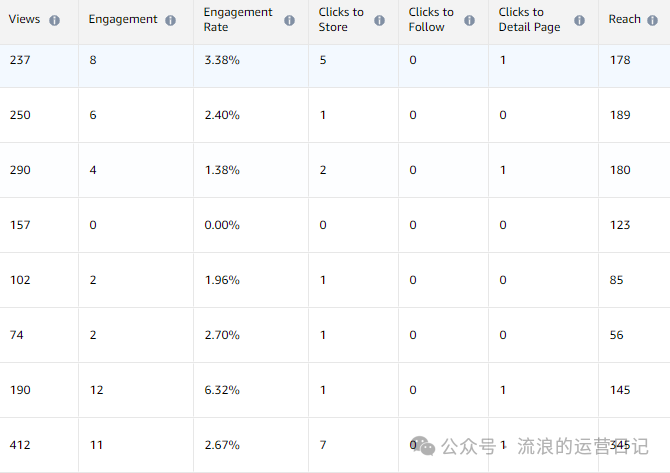Select the Engagement Rate column header
670x473 pixels.
tap(238, 20)
